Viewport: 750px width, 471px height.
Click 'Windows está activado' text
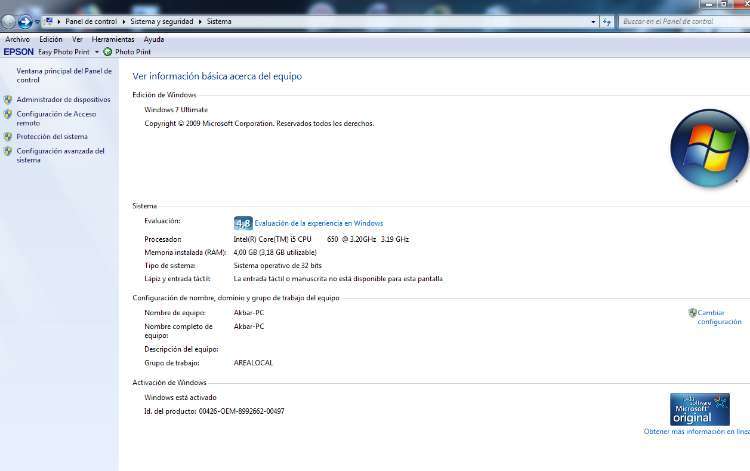click(180, 397)
